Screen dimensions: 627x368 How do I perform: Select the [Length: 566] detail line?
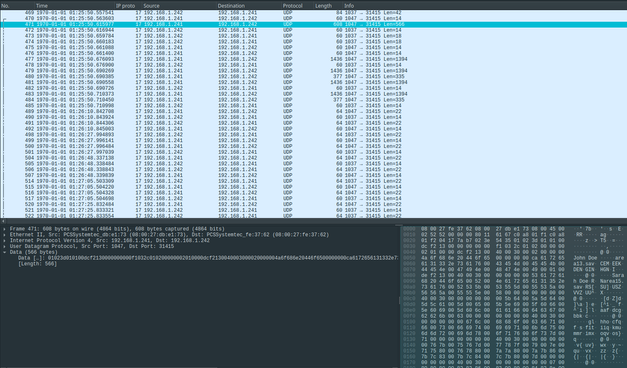[38, 264]
